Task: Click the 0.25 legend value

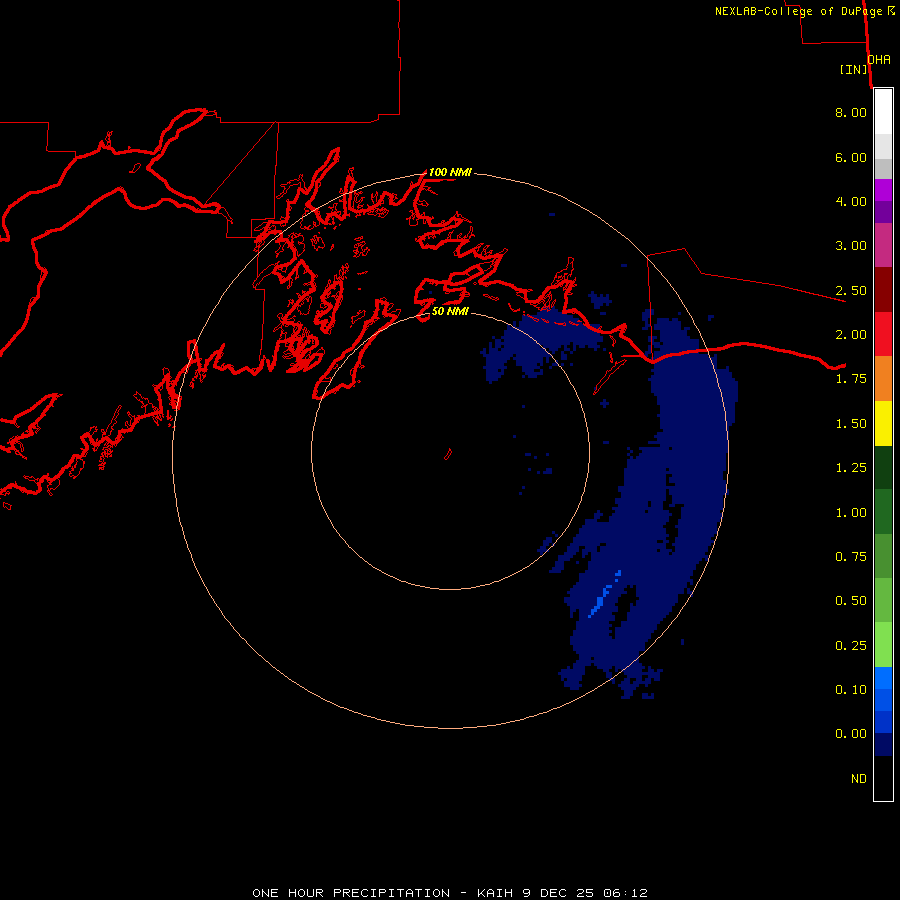Action: (851, 646)
